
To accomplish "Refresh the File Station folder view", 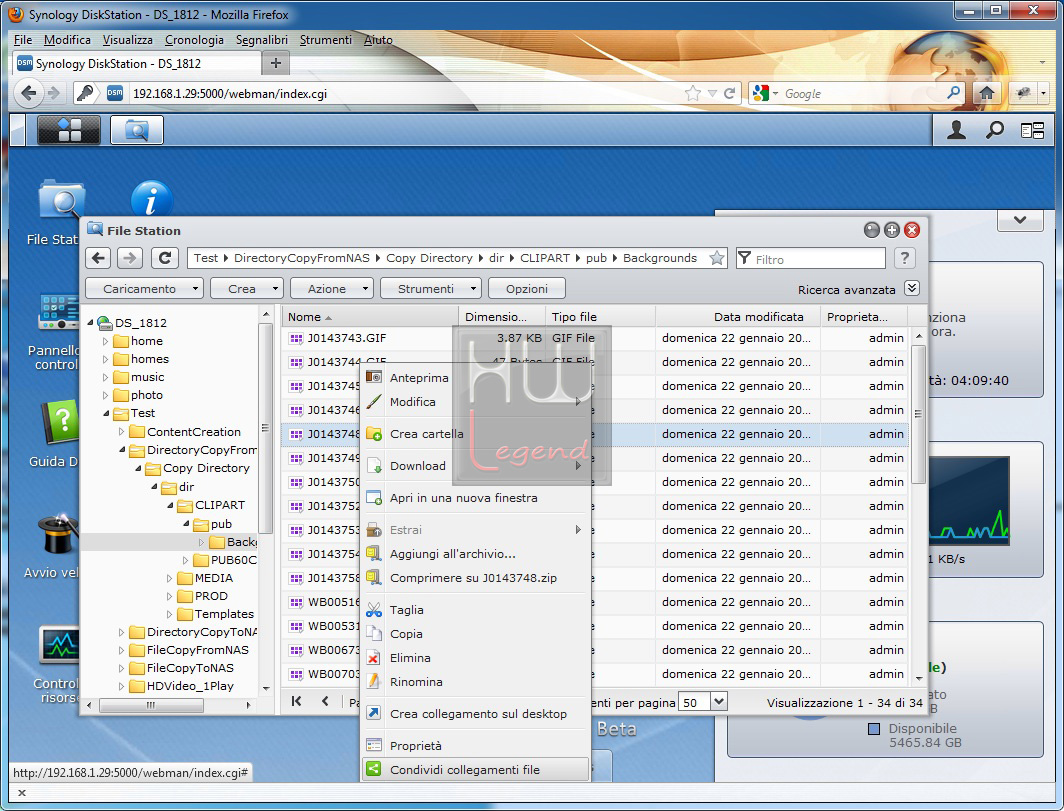I will 165,258.
